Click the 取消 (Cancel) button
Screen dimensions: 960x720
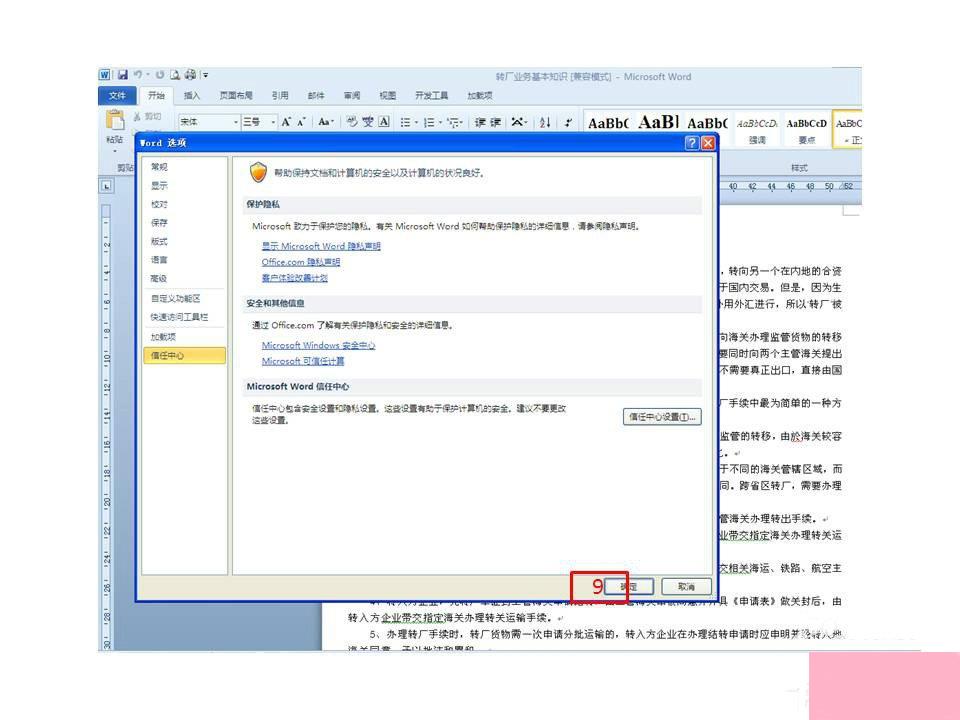(x=686, y=587)
